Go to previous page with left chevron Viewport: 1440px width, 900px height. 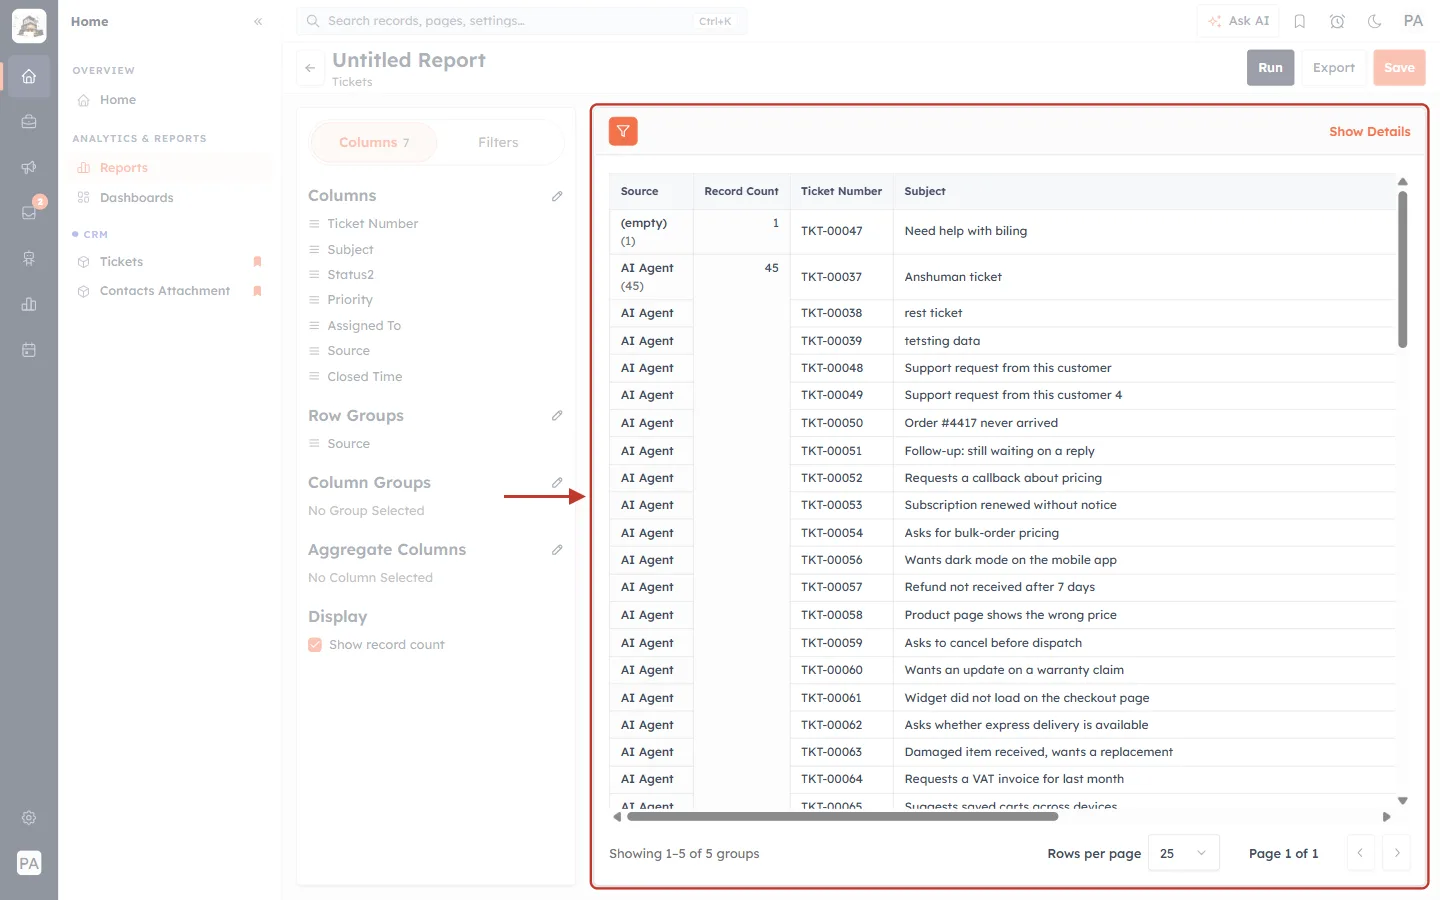(1360, 853)
